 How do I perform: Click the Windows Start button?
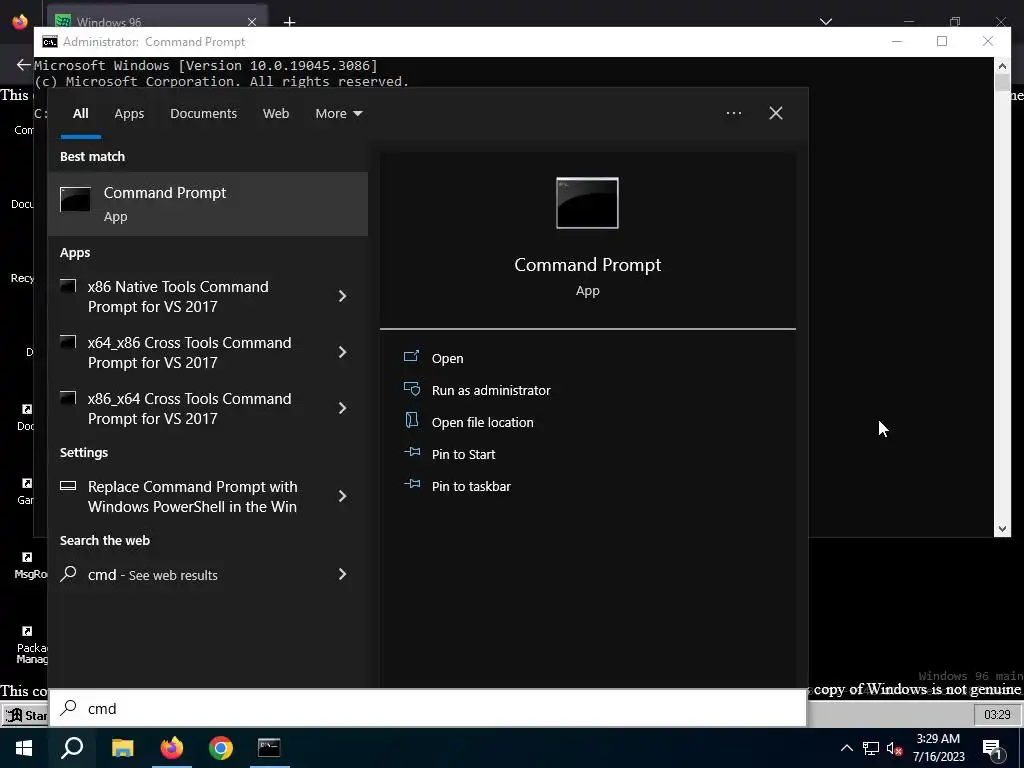point(24,748)
